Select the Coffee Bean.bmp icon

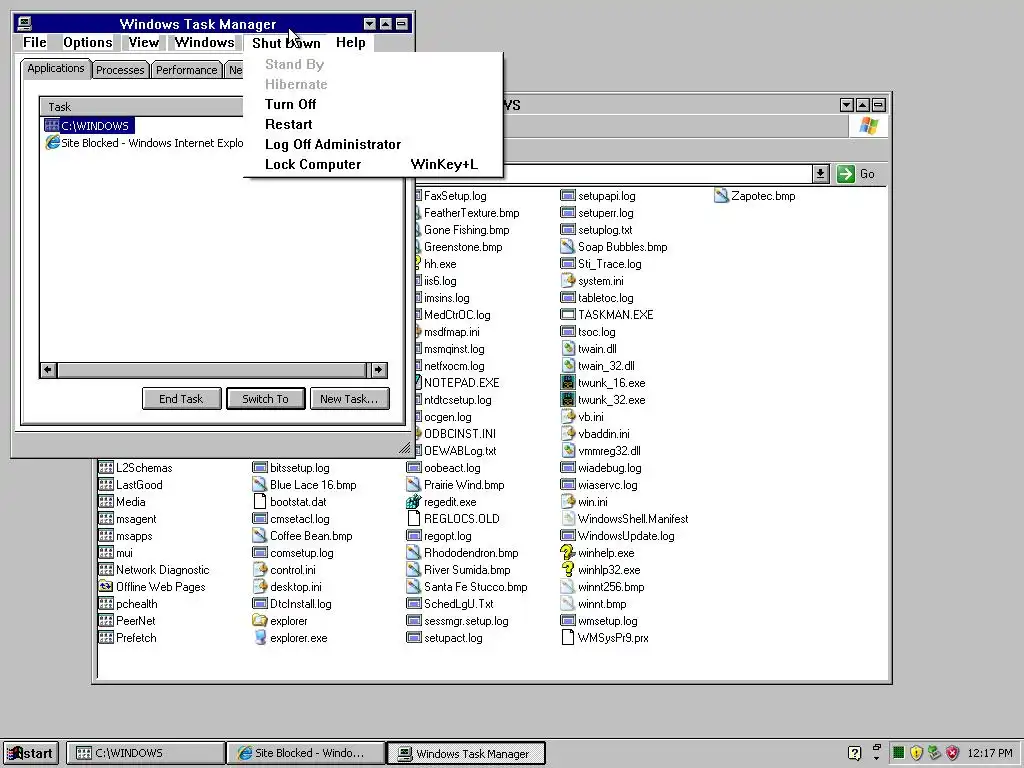(259, 536)
